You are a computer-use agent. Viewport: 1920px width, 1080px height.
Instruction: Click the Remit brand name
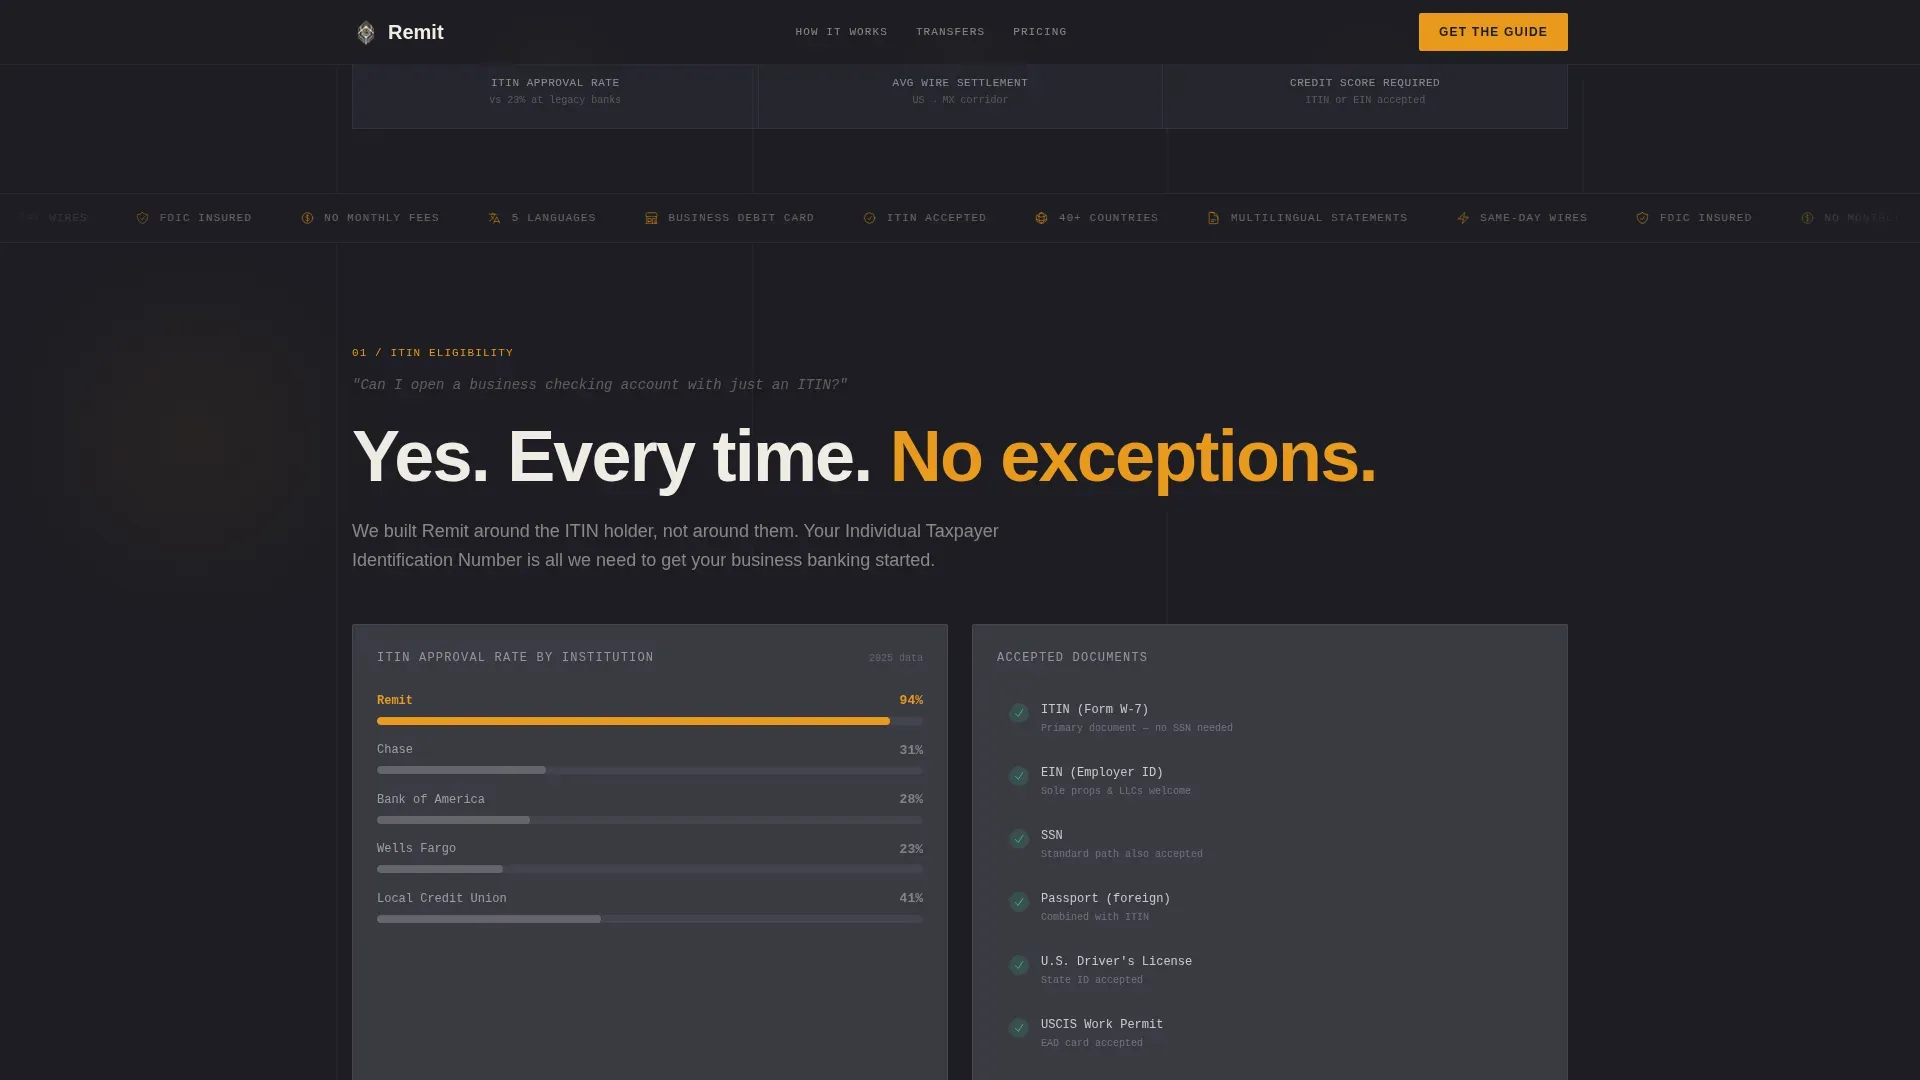click(416, 32)
